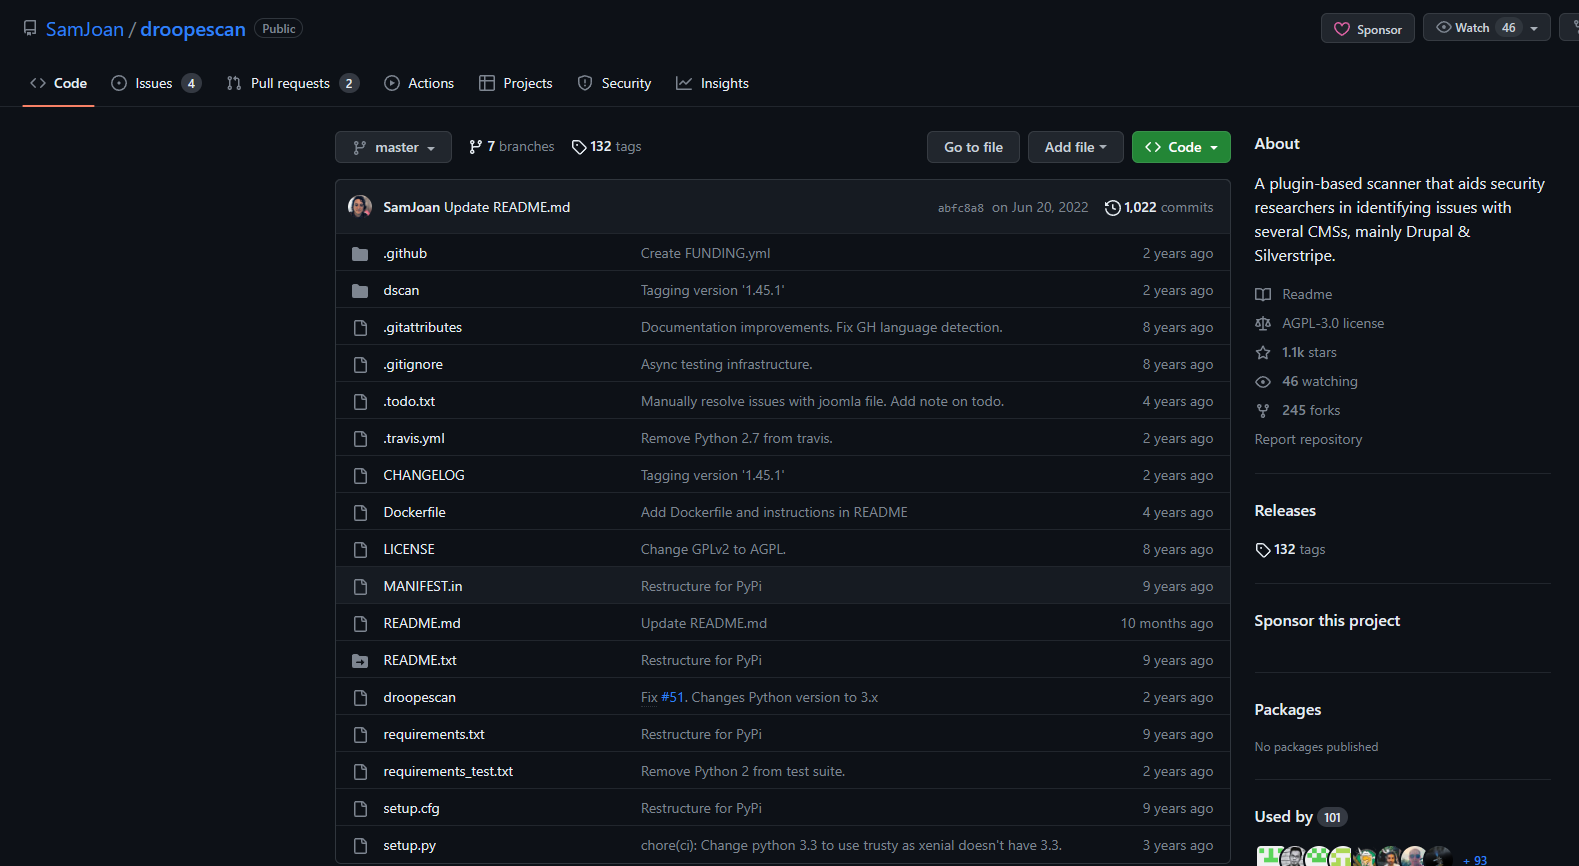Open the Watch notifications dropdown
The image size is (1579, 866).
[1487, 28]
